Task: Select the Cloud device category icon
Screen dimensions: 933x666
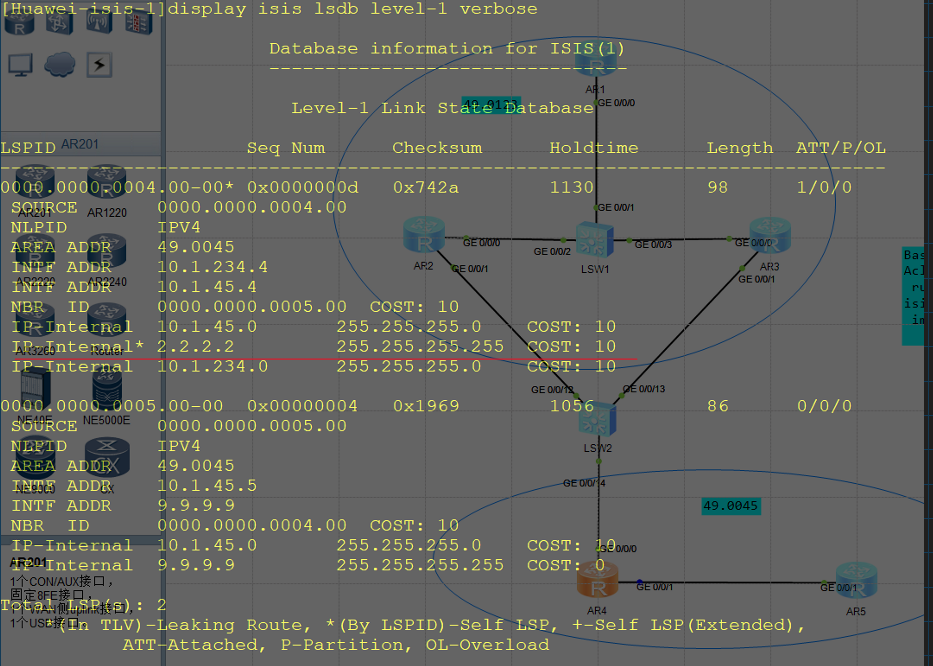Action: click(x=60, y=65)
